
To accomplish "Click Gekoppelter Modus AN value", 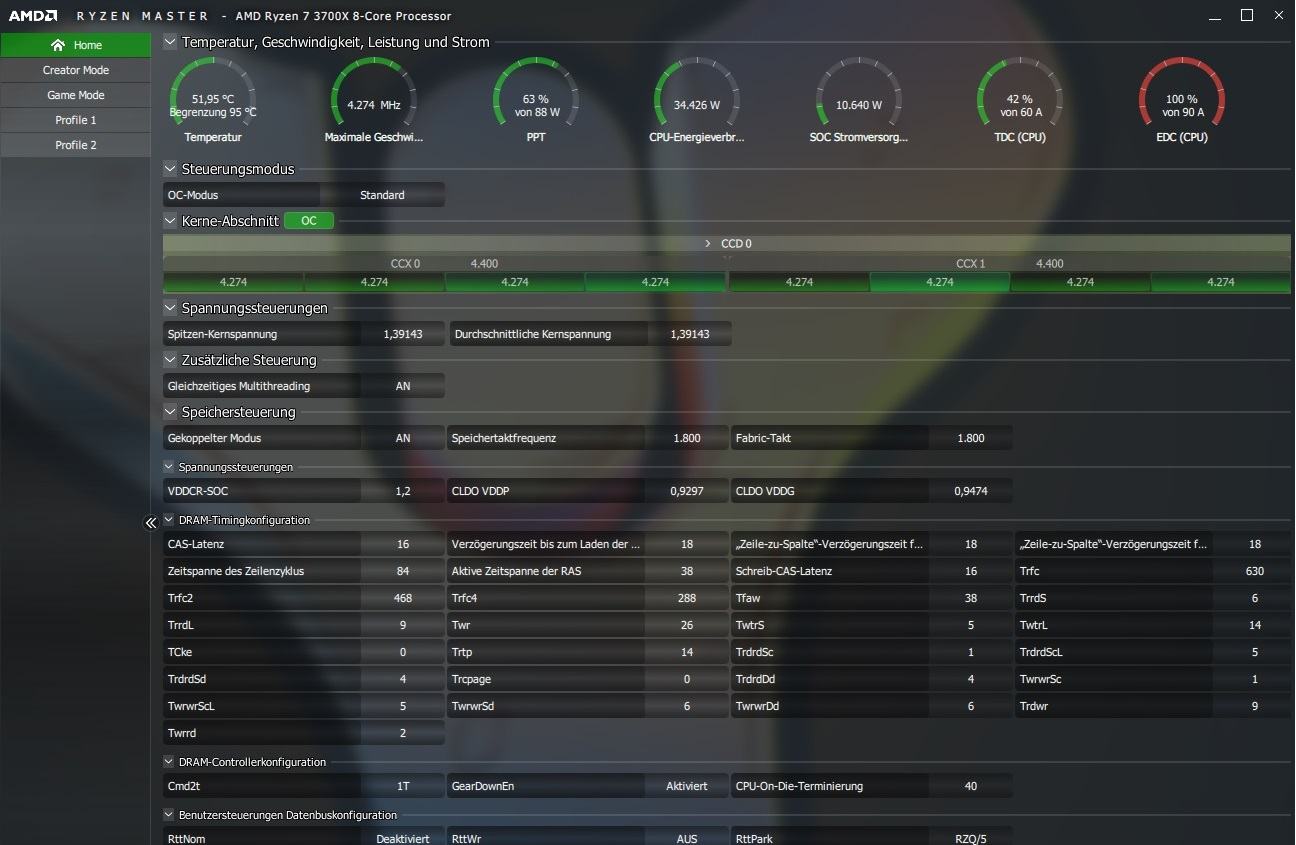I will pos(403,438).
